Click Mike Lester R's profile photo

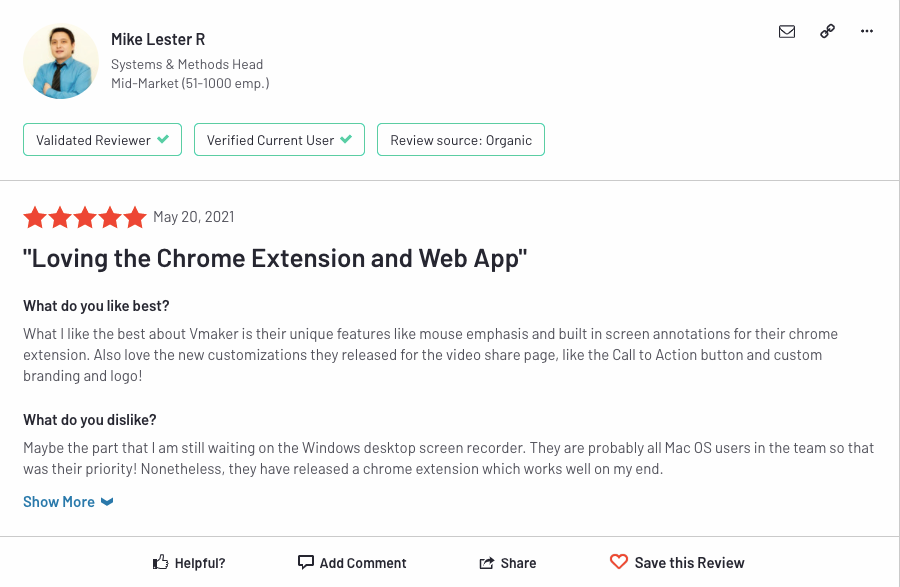(60, 60)
